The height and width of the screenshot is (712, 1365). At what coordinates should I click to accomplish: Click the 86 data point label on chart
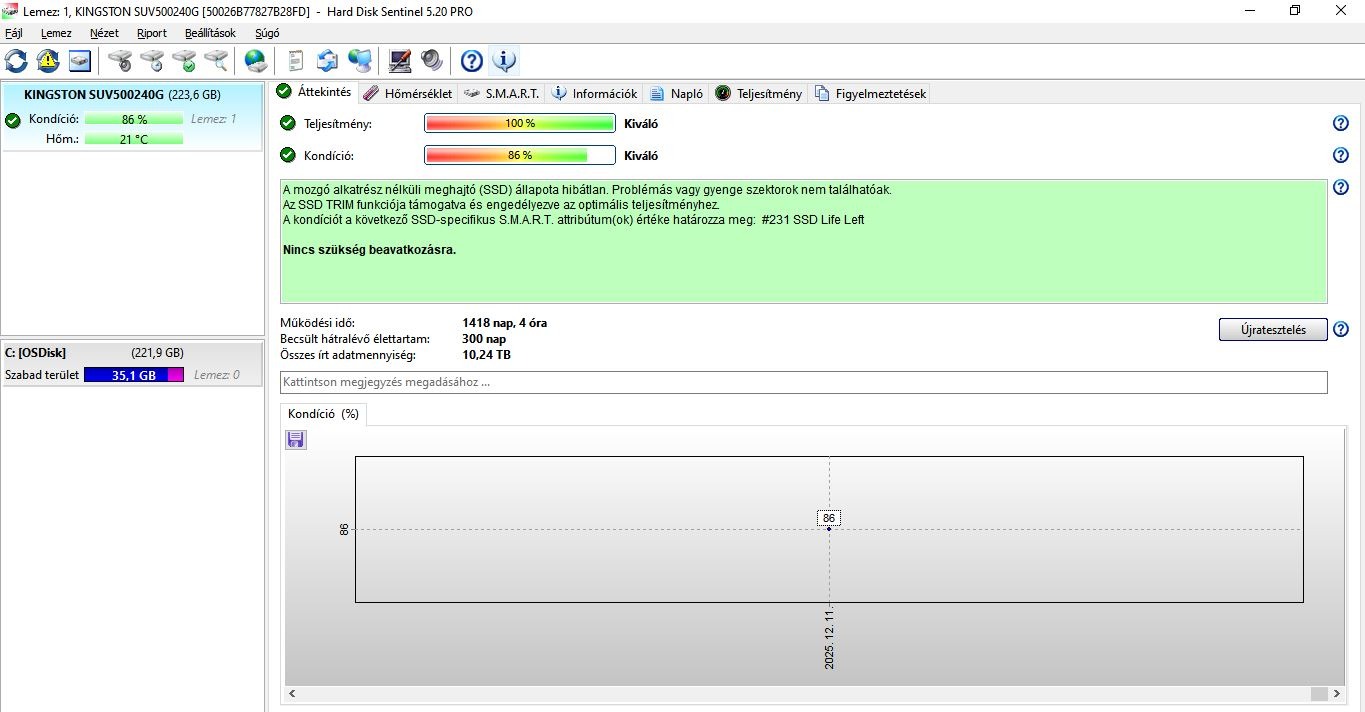click(x=829, y=518)
